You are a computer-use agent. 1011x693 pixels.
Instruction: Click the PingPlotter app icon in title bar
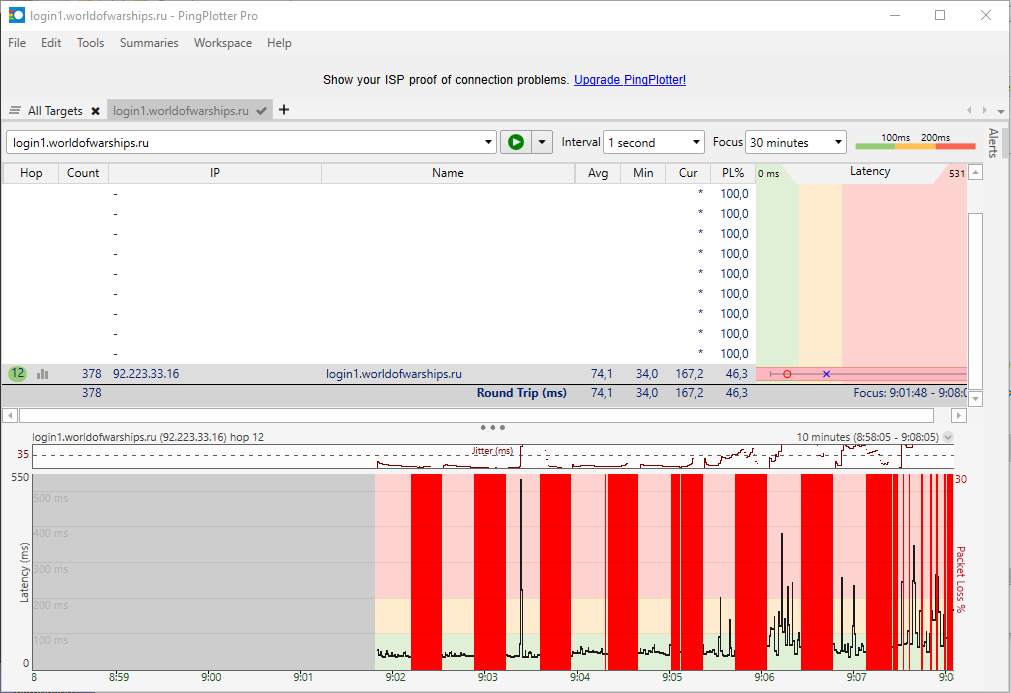[x=16, y=15]
